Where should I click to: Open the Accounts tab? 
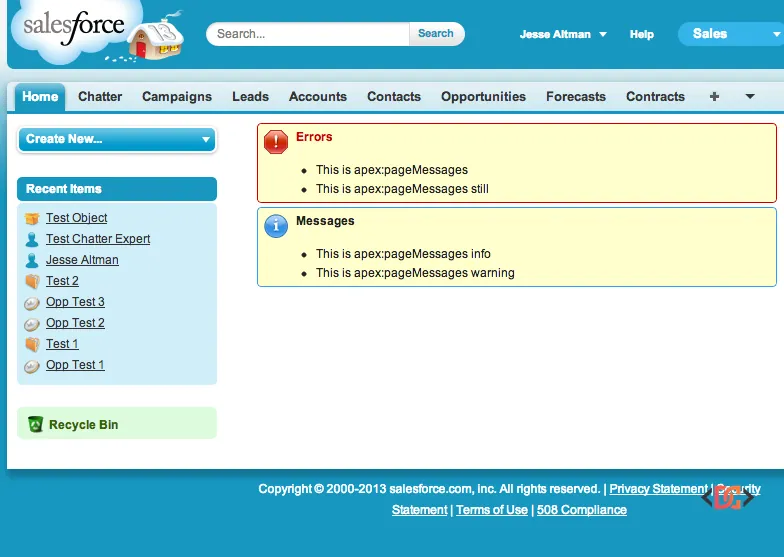(x=318, y=96)
